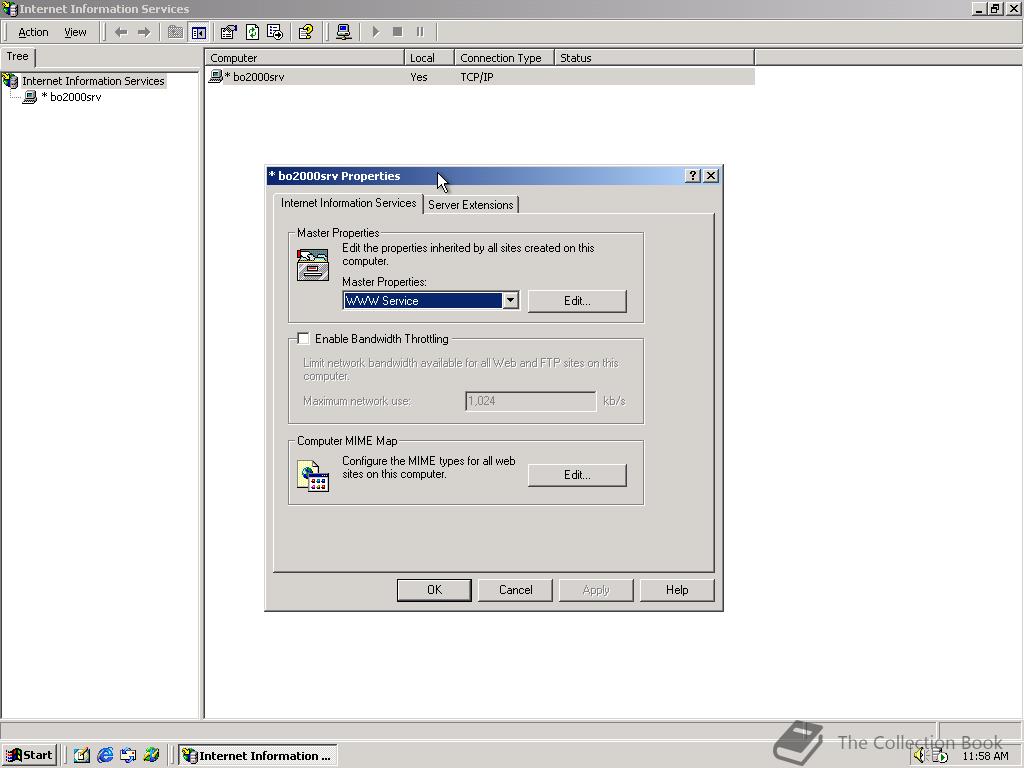
Task: Click the Help question-mark toolbar icon
Action: [x=306, y=32]
